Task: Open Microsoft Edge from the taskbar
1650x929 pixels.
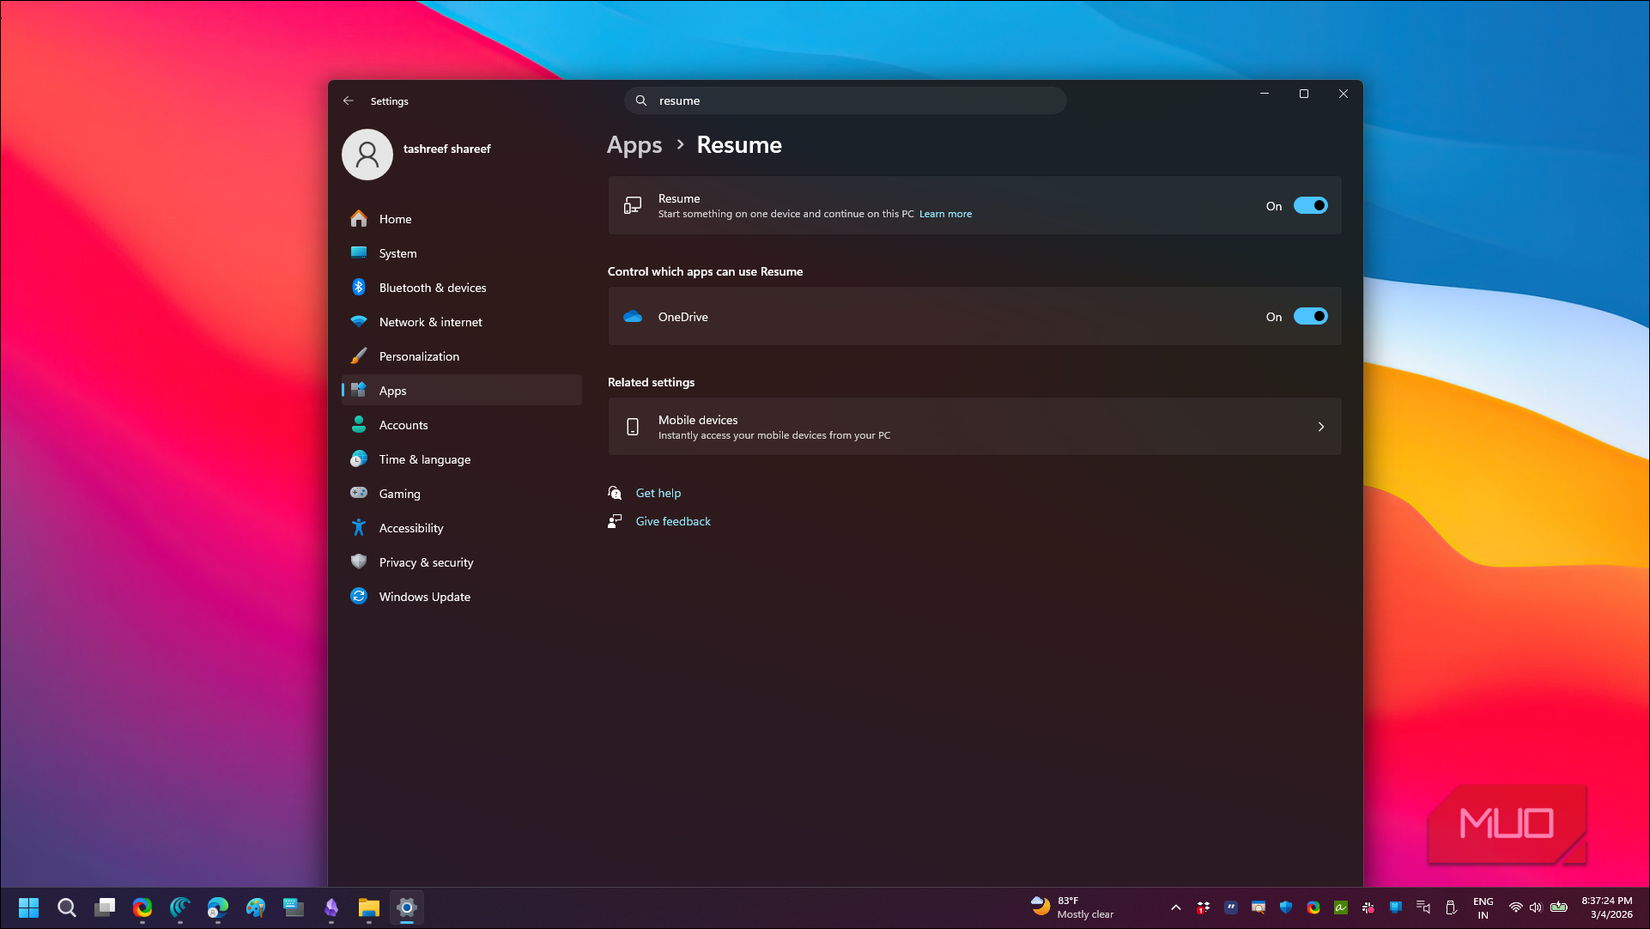Action: click(x=218, y=908)
